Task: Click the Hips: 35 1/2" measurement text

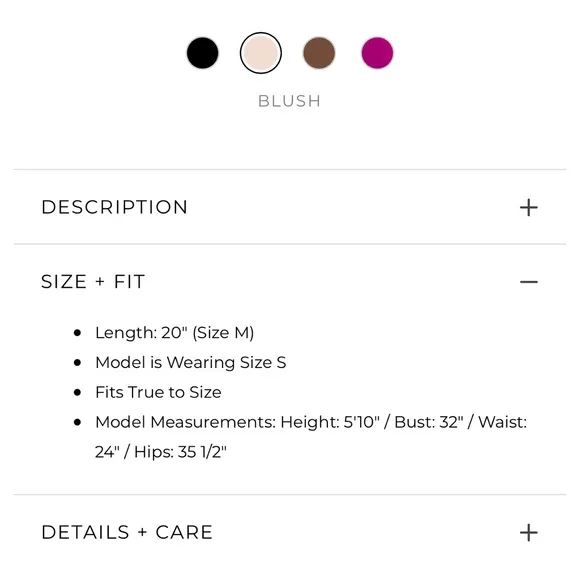Action: click(180, 452)
